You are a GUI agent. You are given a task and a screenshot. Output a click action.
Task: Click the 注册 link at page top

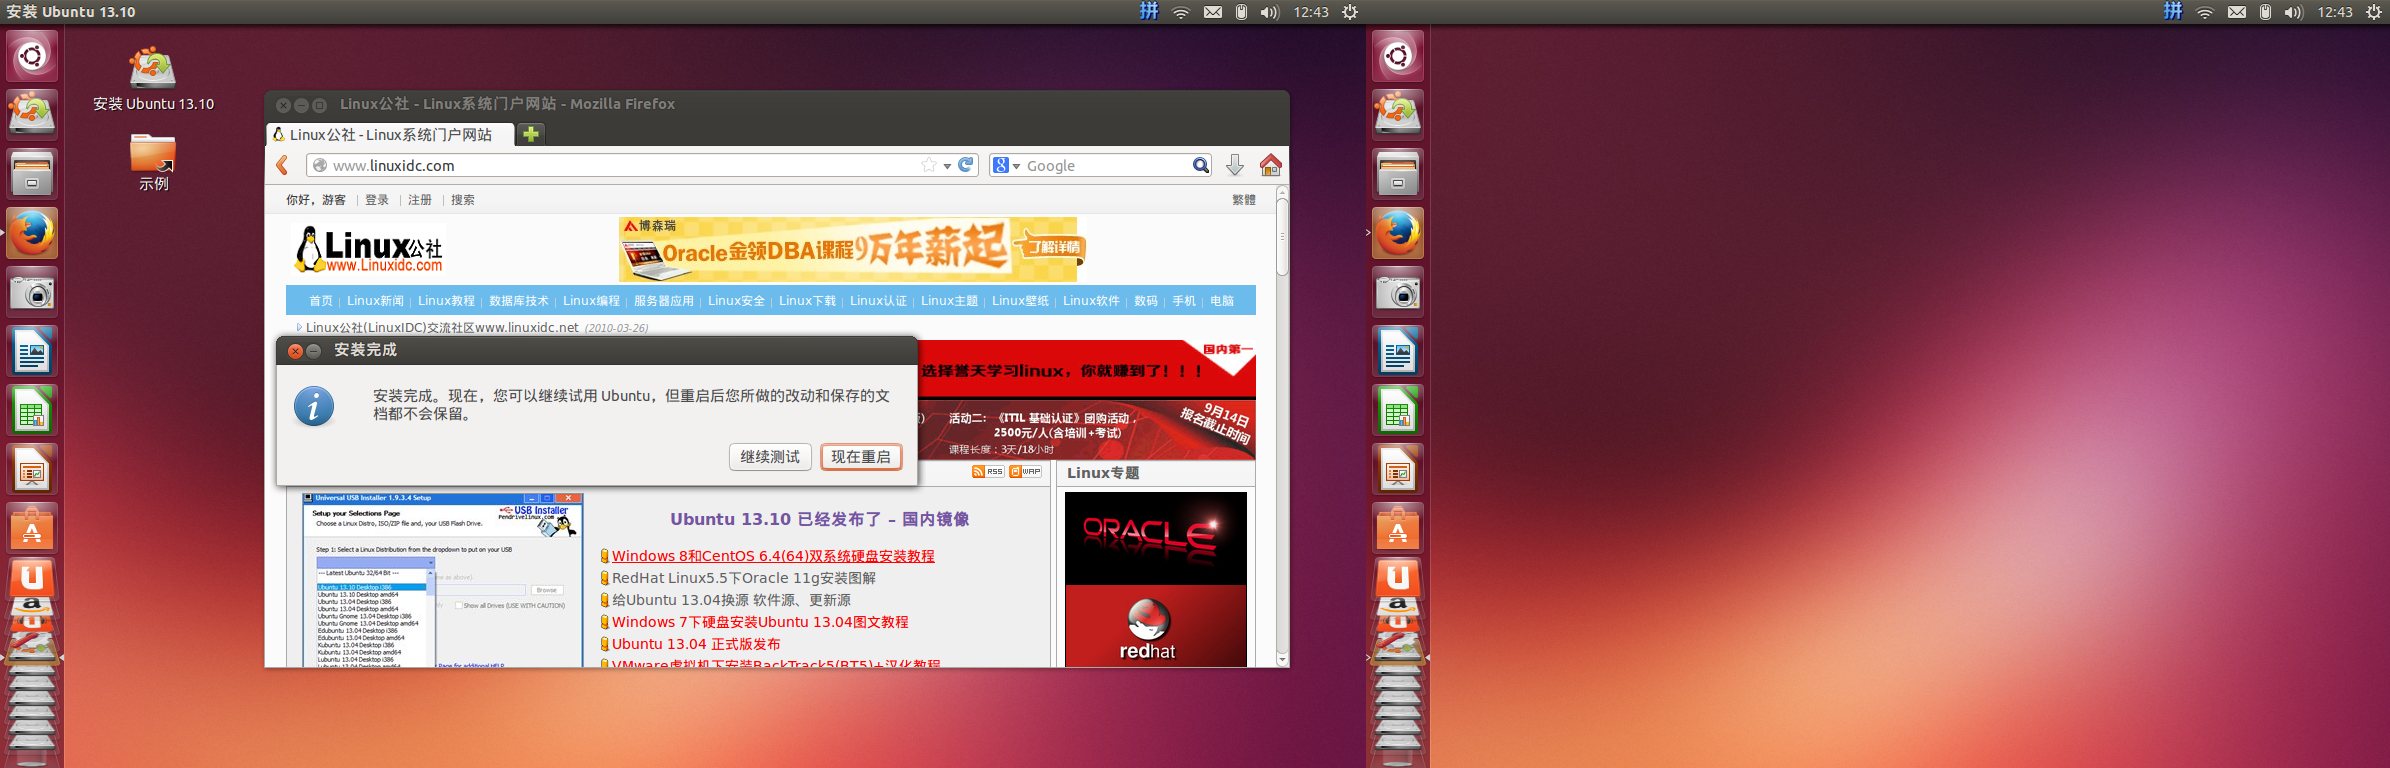pyautogui.click(x=420, y=200)
